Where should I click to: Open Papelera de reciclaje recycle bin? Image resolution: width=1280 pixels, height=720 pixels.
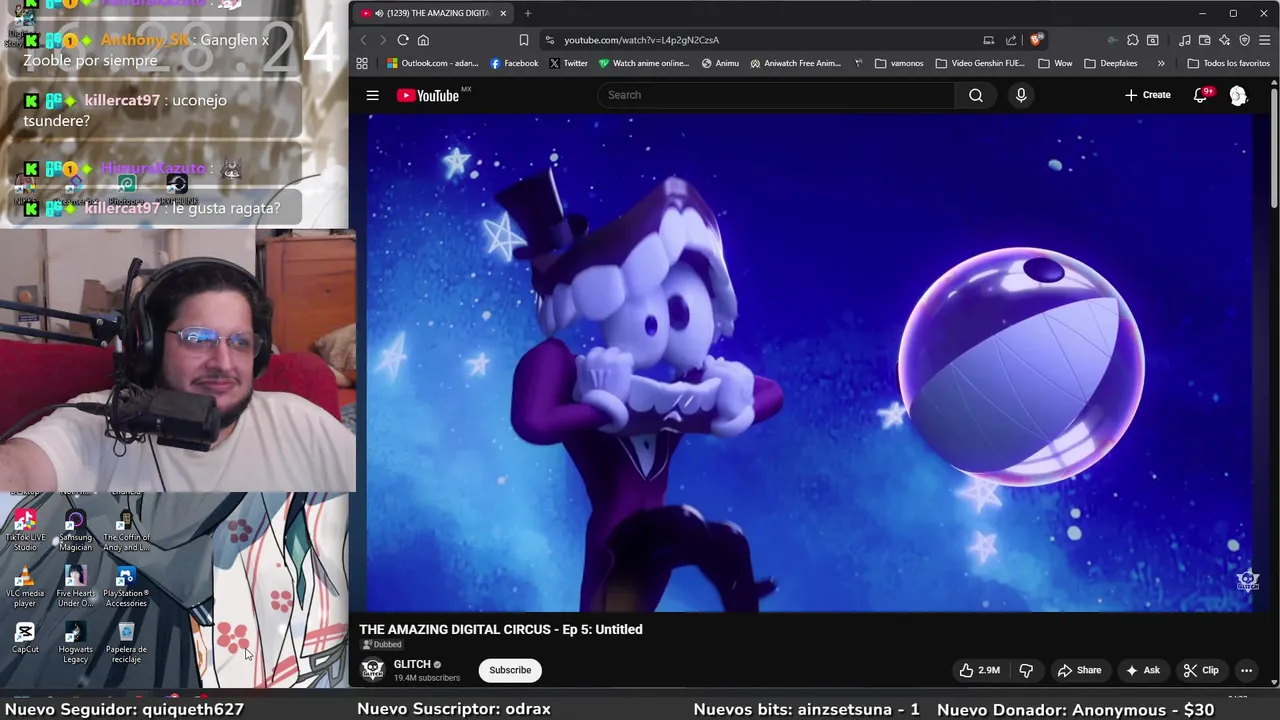tap(126, 642)
